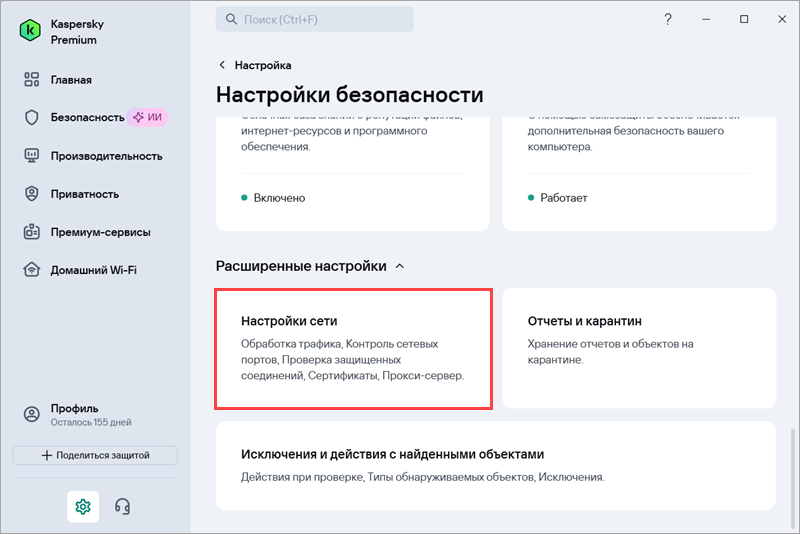Open the Главная section icon
This screenshot has width=800, height=534.
(x=32, y=80)
